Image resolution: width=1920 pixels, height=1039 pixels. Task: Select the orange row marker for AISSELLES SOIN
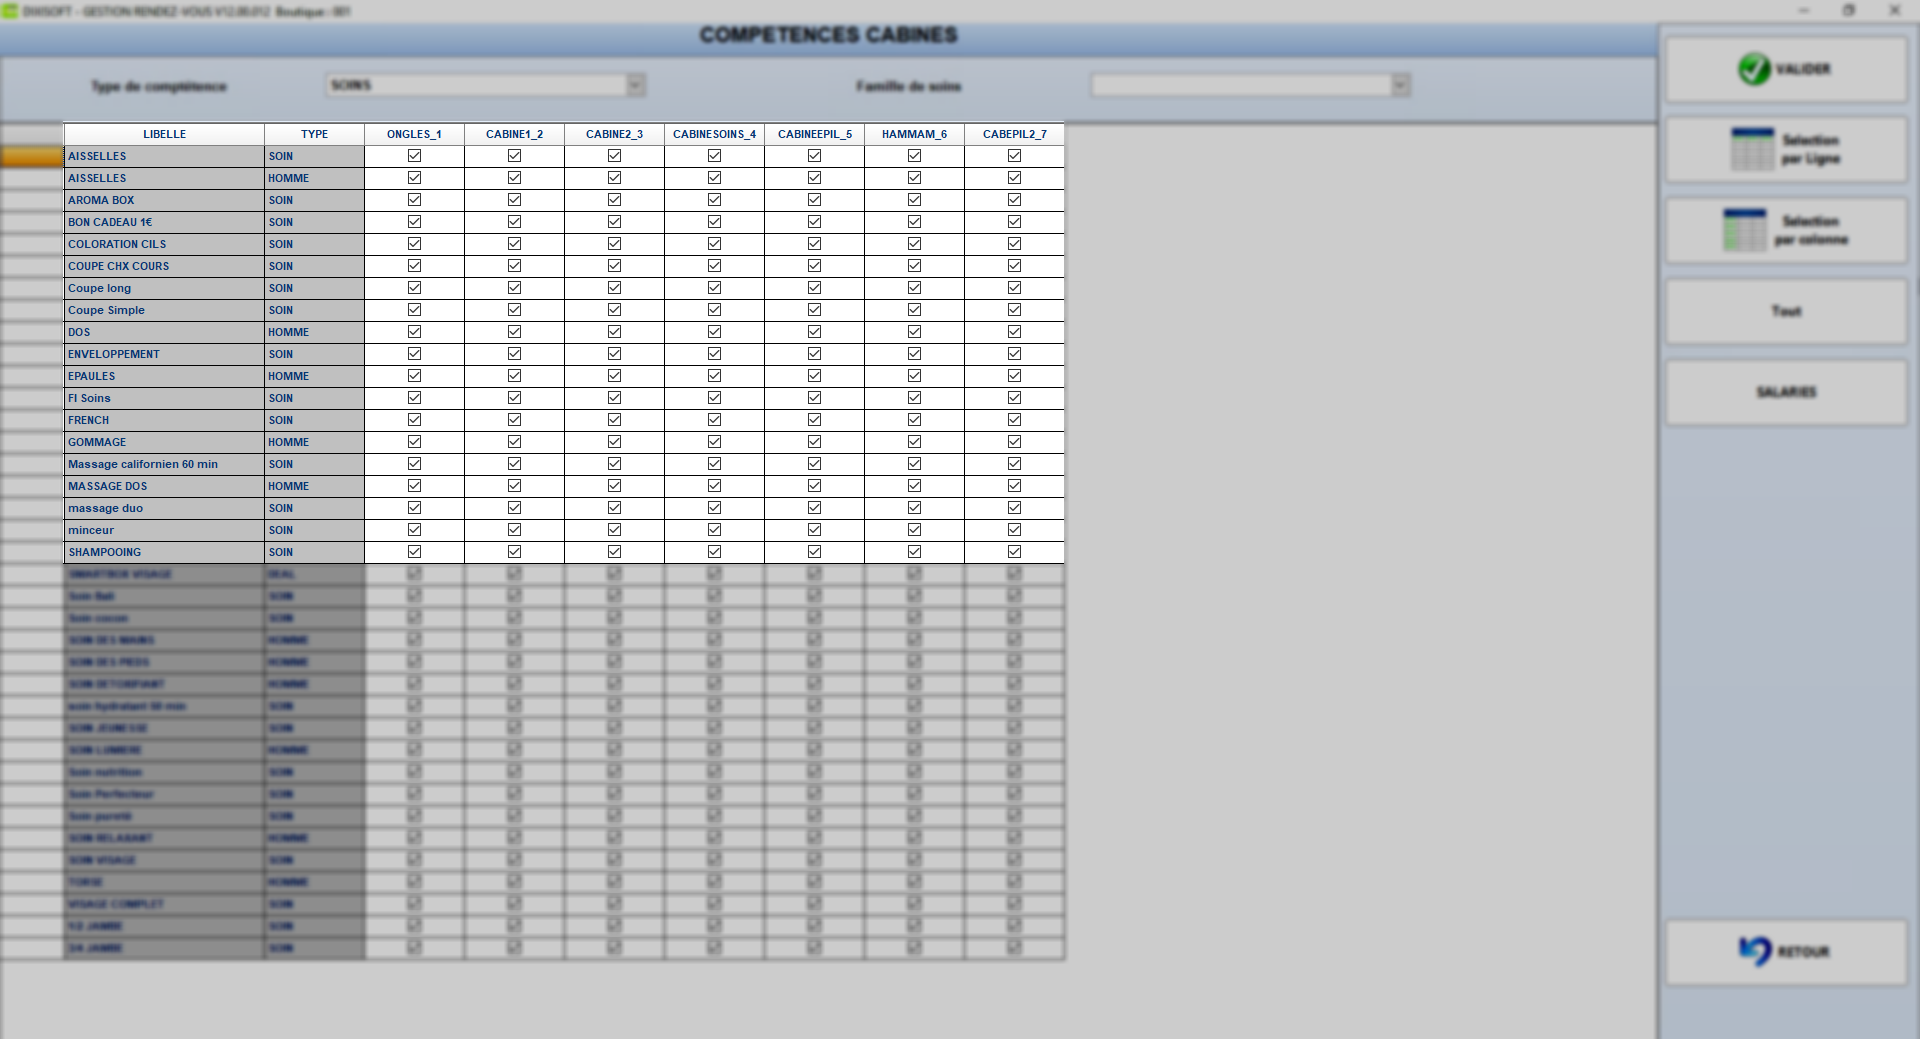pyautogui.click(x=32, y=156)
